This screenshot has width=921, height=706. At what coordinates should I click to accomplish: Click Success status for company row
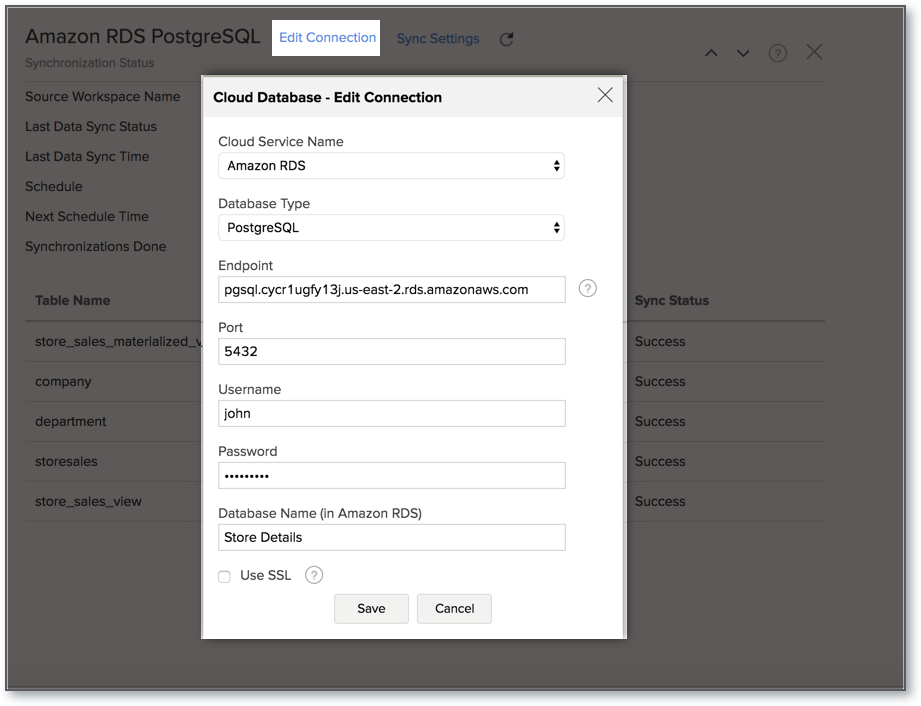660,382
